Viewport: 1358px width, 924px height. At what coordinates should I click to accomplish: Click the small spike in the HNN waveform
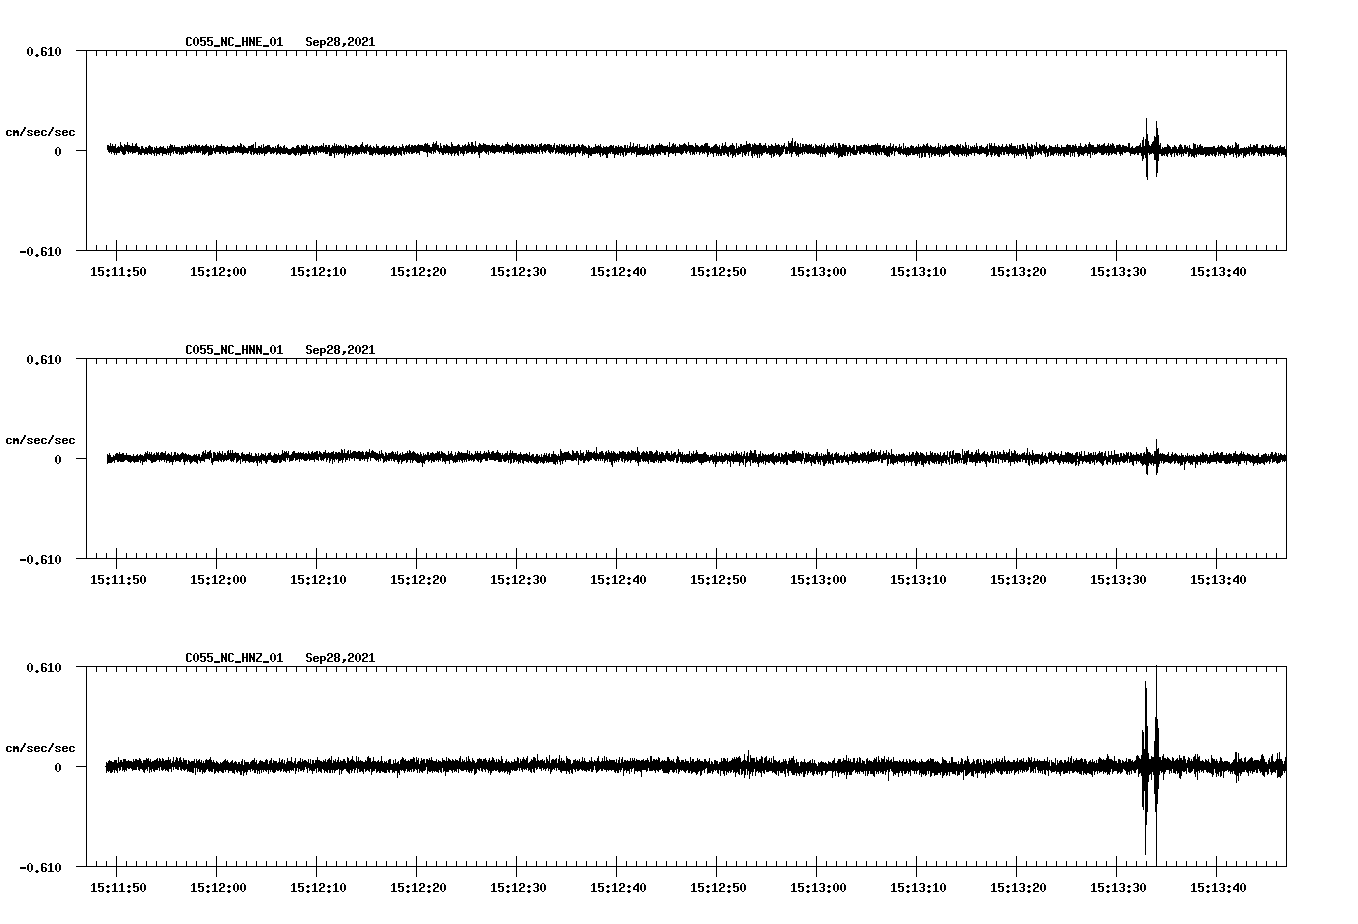click(1153, 457)
